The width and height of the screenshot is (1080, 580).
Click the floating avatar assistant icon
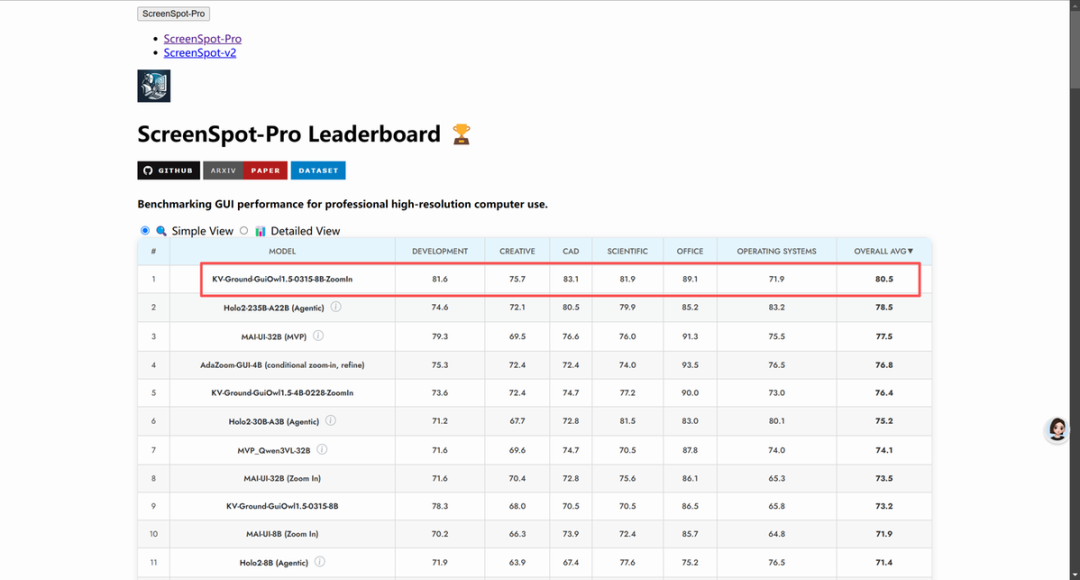(1056, 430)
